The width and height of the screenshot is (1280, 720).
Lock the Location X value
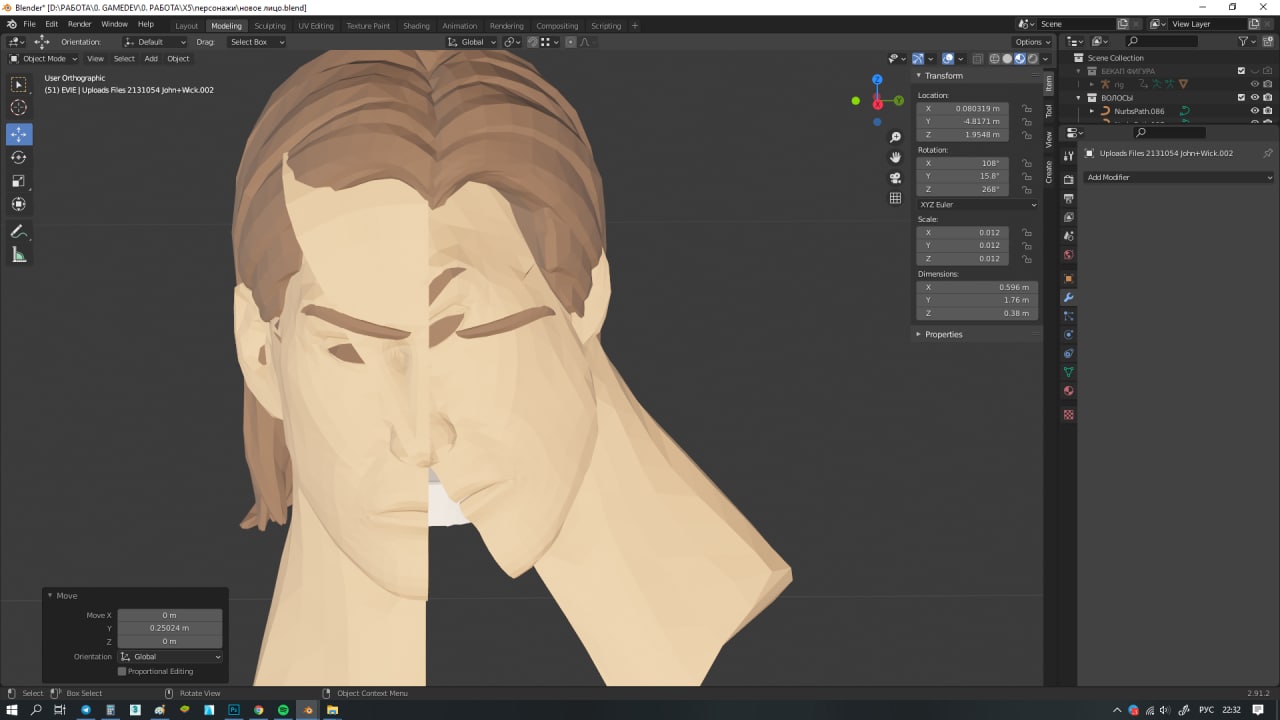[1027, 108]
